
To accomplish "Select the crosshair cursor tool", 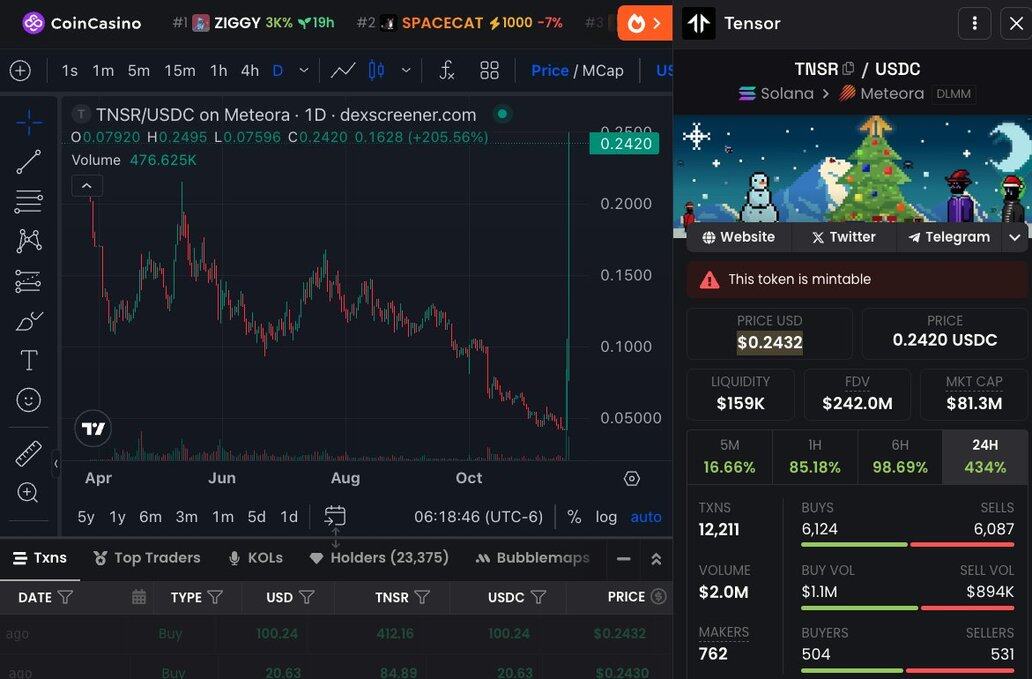I will click(29, 123).
